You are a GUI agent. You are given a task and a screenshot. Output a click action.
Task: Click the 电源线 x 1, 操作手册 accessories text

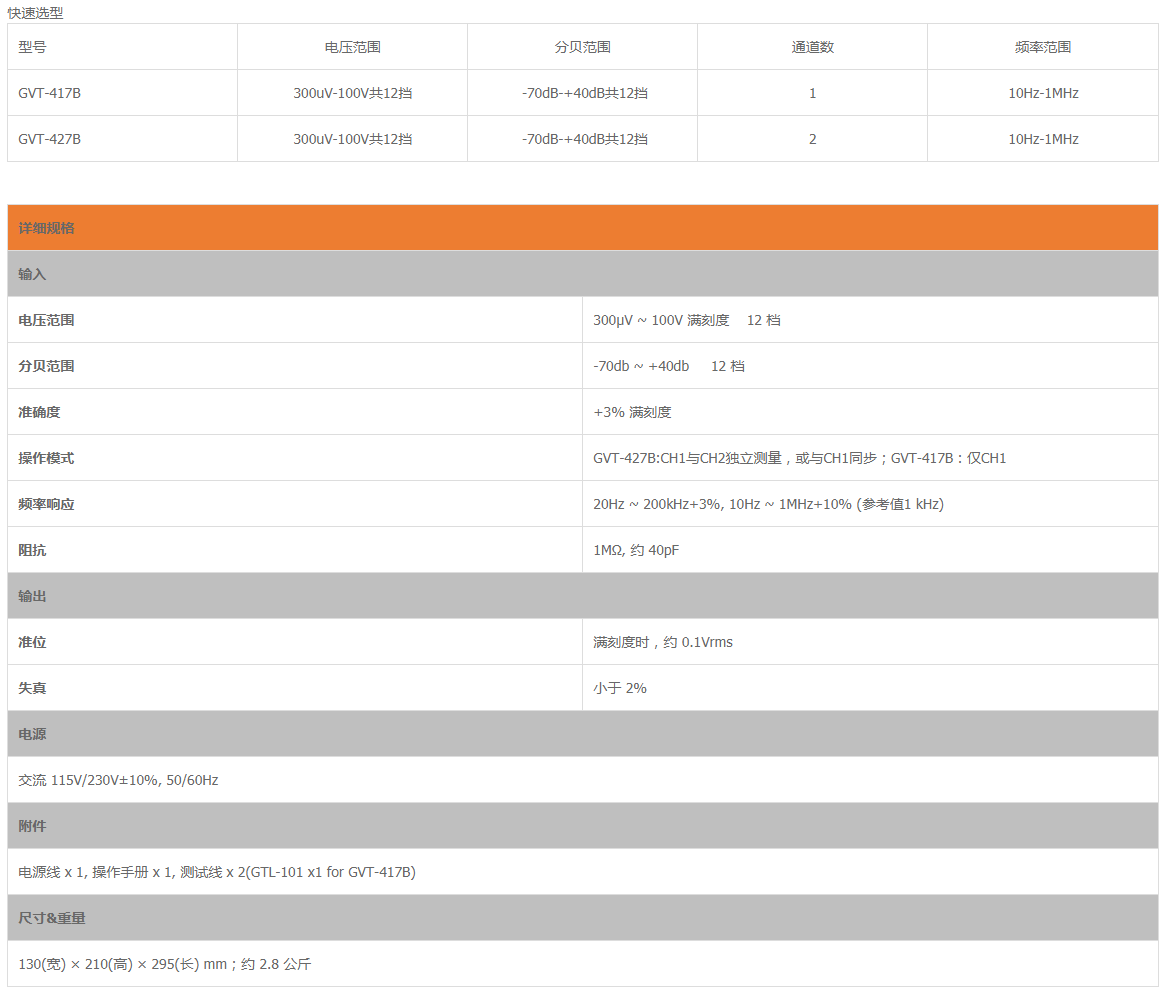pos(217,872)
